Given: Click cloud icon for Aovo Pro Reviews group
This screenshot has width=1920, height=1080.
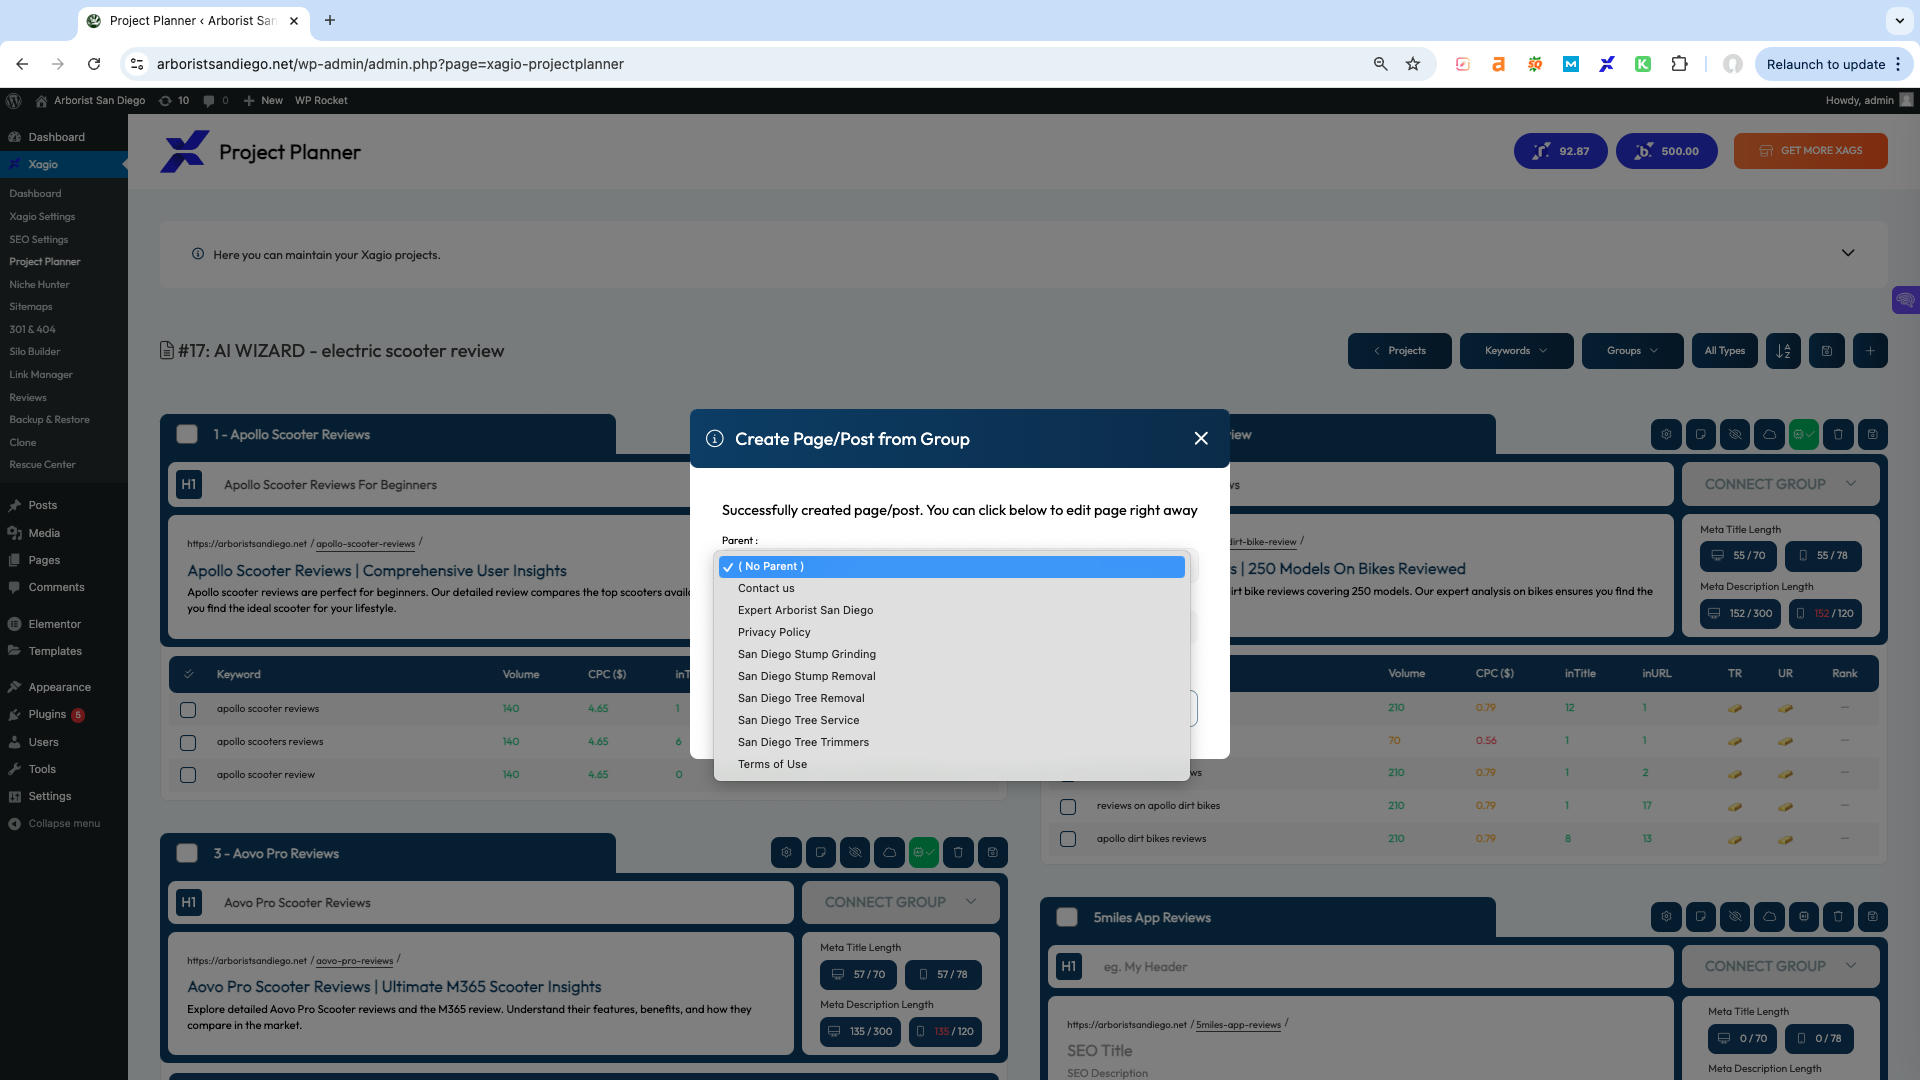Looking at the screenshot, I should point(889,853).
